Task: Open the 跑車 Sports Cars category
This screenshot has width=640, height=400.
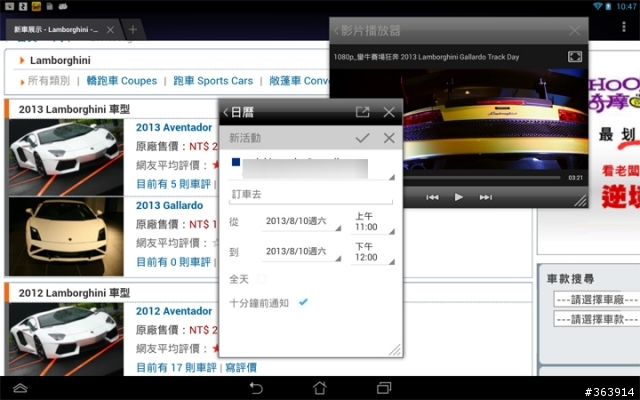Action: coord(213,81)
